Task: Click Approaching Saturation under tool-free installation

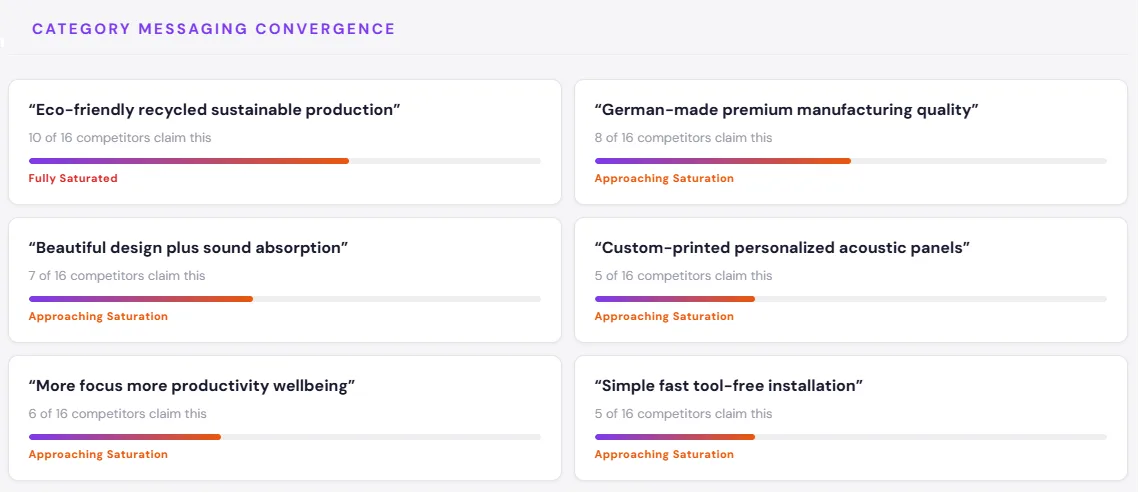Action: click(664, 455)
